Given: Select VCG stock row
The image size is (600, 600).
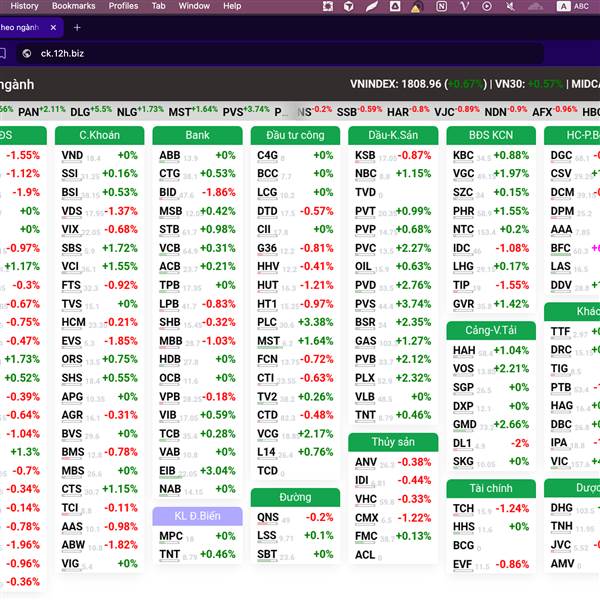Looking at the screenshot, I should point(295,434).
